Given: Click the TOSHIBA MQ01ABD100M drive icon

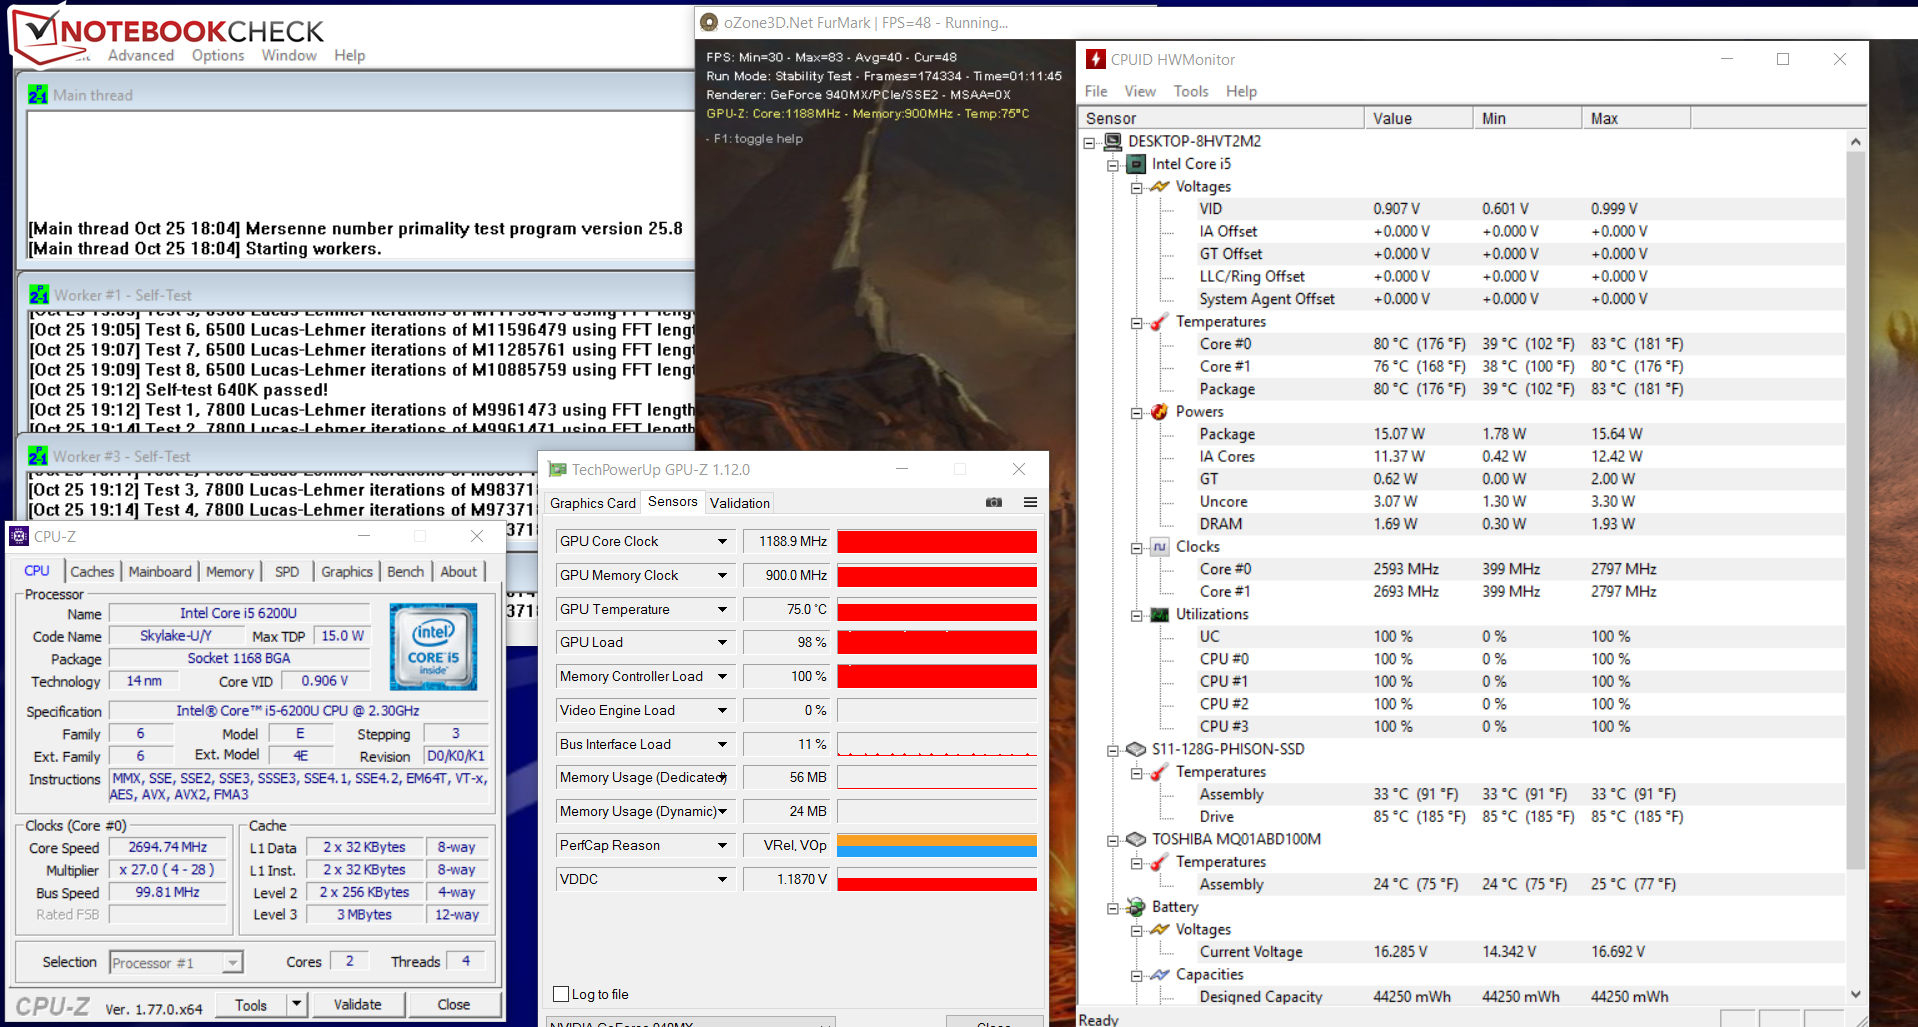Looking at the screenshot, I should pyautogui.click(x=1136, y=839).
